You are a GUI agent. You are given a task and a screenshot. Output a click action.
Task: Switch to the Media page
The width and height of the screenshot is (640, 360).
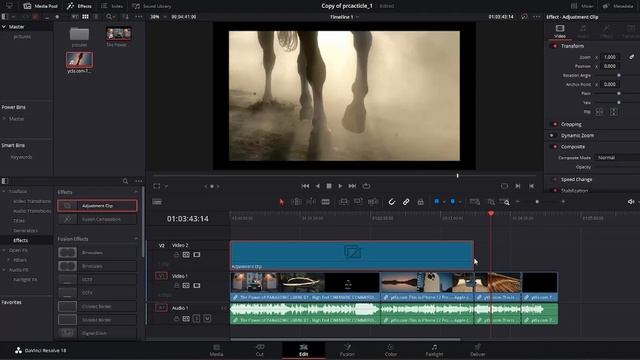point(216,350)
